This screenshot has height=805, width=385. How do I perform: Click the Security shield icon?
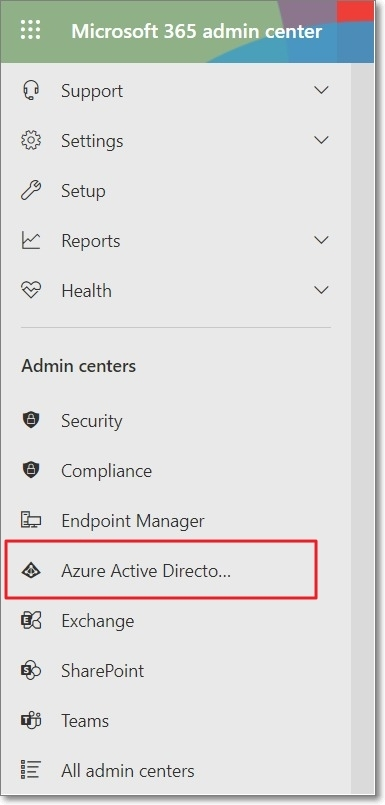coord(30,420)
